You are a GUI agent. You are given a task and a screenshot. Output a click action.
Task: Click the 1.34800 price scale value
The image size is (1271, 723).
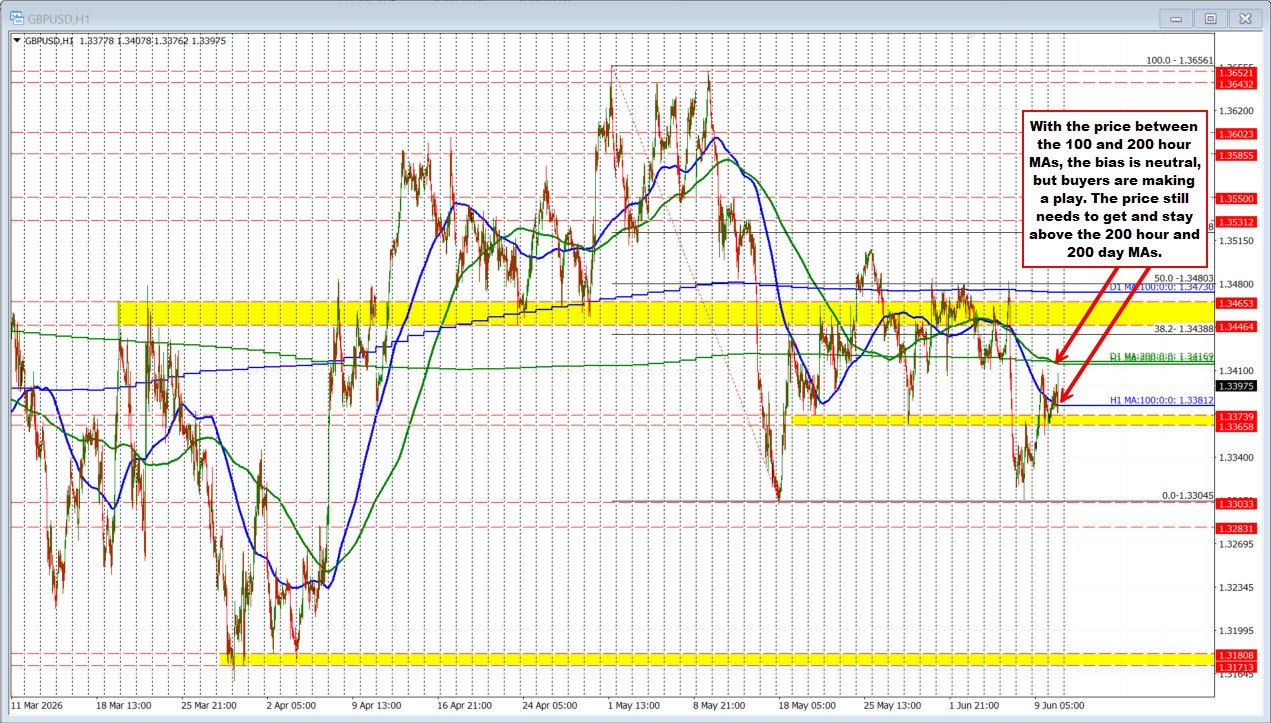click(x=1235, y=284)
